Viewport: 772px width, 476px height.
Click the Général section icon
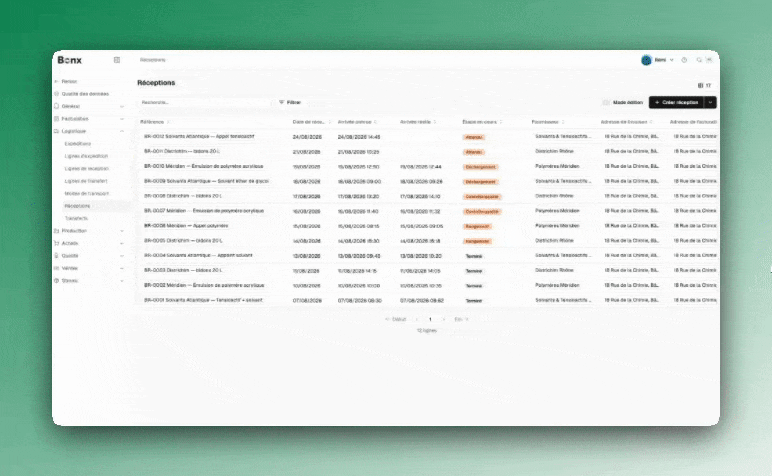pyautogui.click(x=57, y=106)
